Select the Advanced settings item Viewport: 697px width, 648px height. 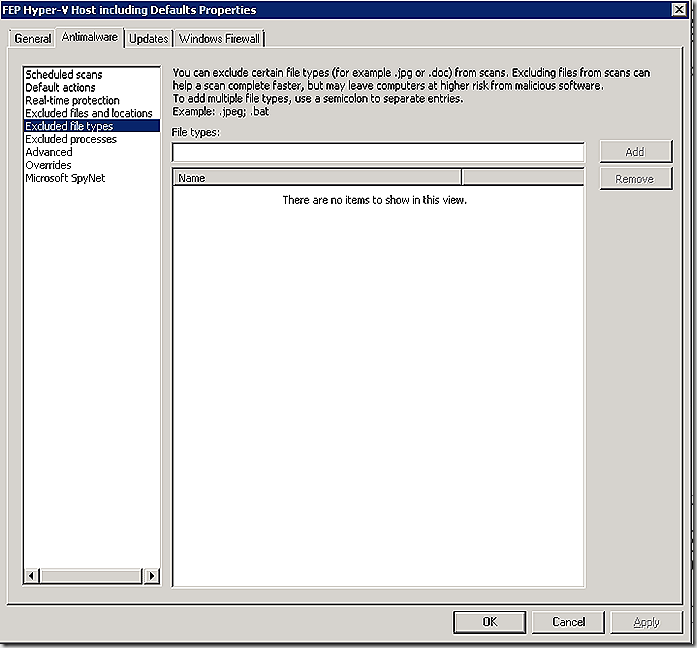coord(92,152)
